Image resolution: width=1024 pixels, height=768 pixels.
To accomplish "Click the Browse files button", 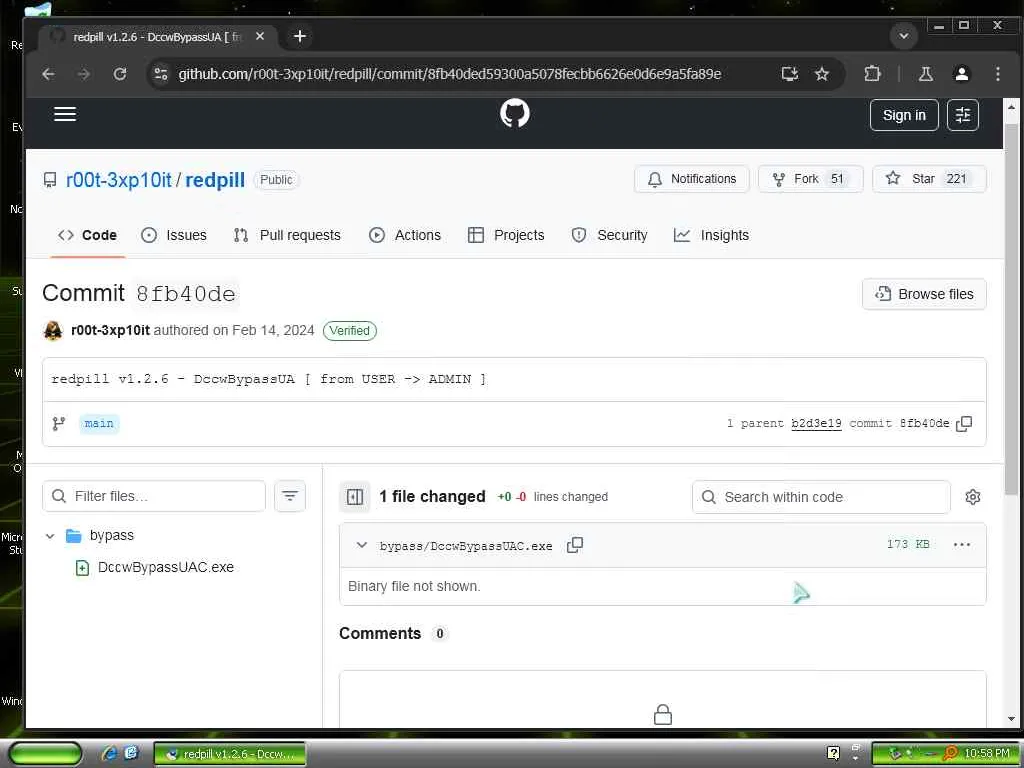I will [924, 294].
